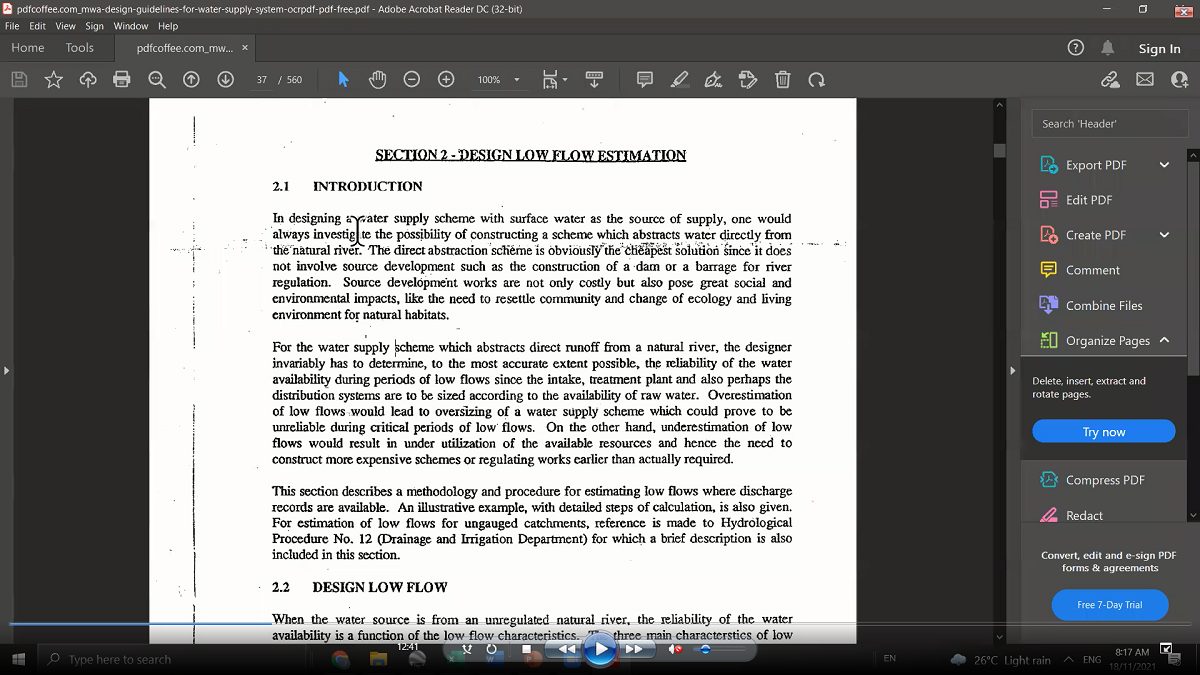The height and width of the screenshot is (675, 1200).
Task: Click the video fast forward button
Action: [634, 649]
